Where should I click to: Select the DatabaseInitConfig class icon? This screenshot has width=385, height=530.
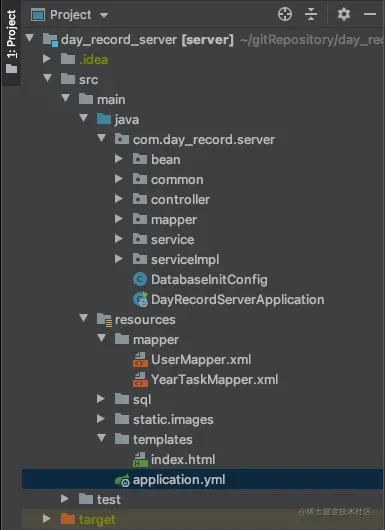(x=140, y=280)
